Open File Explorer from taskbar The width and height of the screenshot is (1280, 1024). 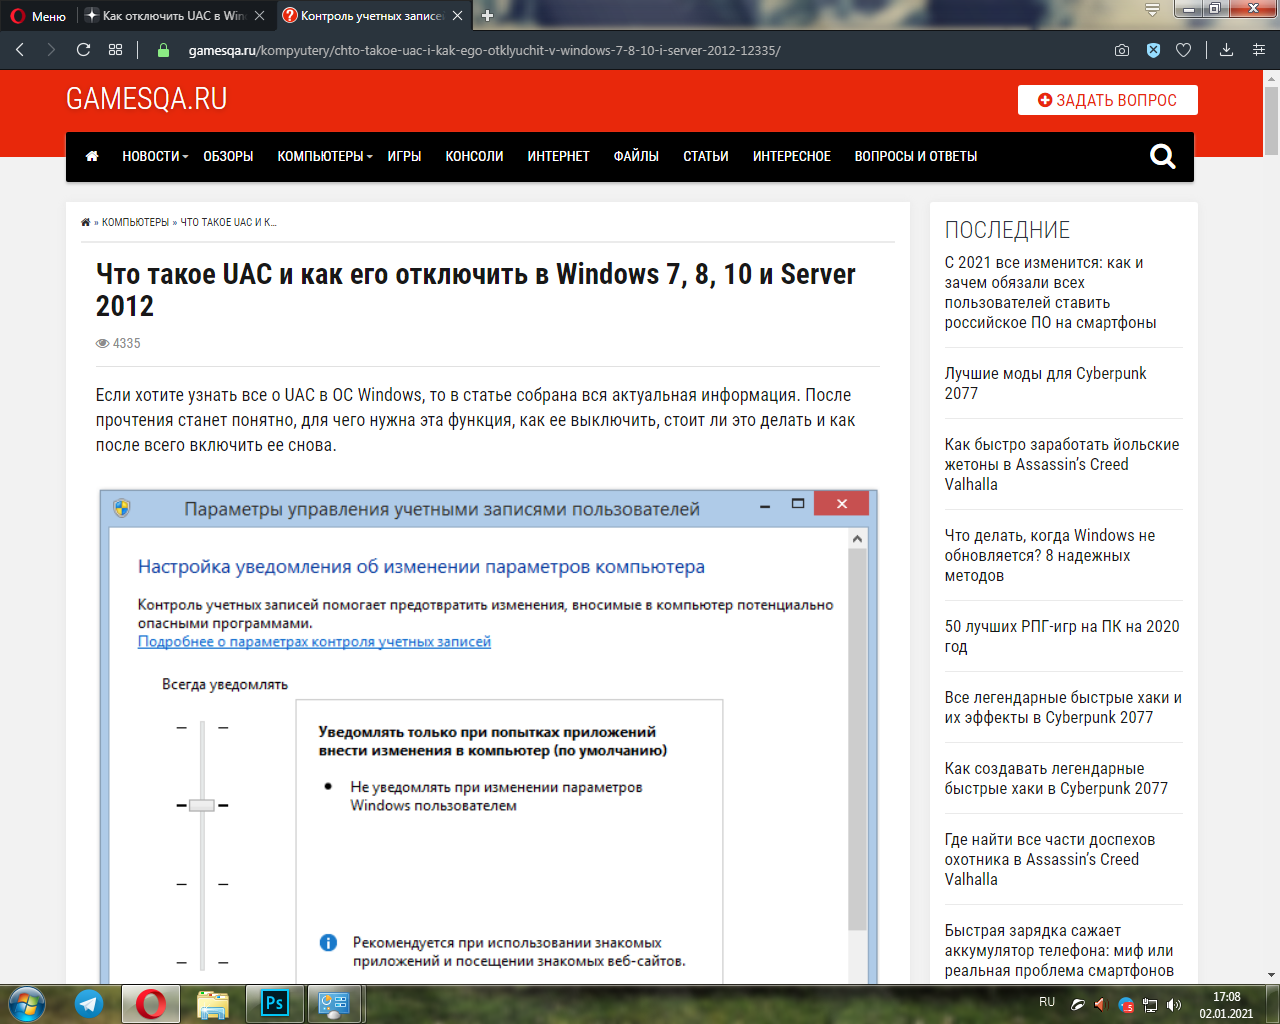(x=212, y=1003)
